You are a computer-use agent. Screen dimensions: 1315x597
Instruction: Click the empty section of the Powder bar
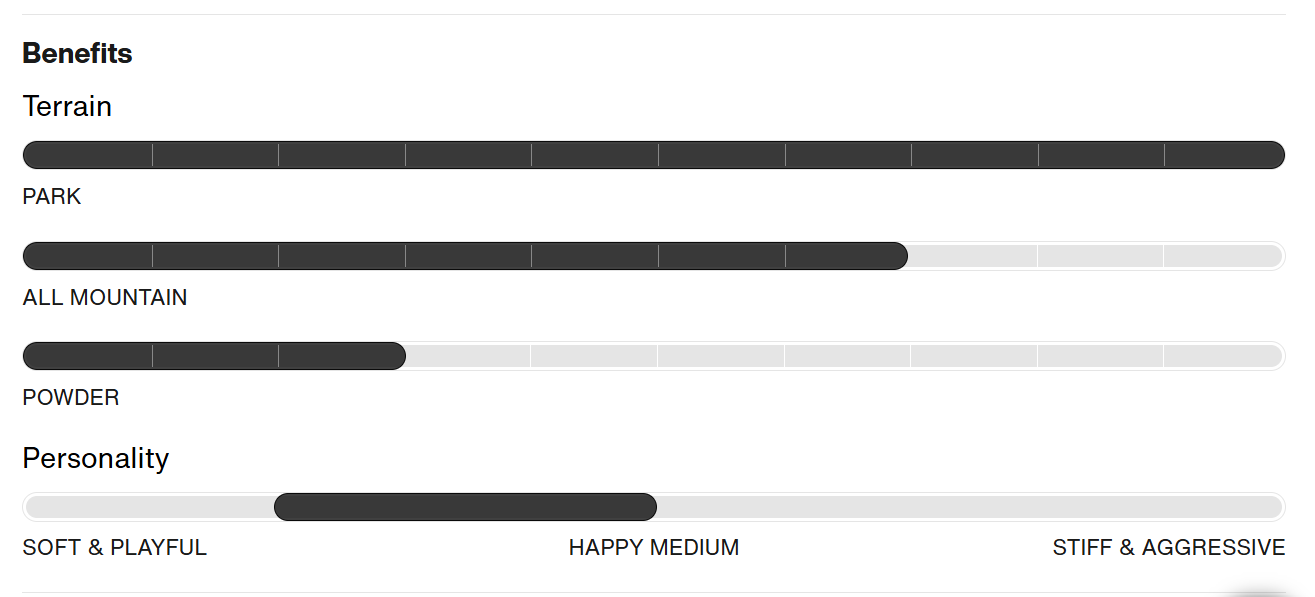tap(845, 356)
